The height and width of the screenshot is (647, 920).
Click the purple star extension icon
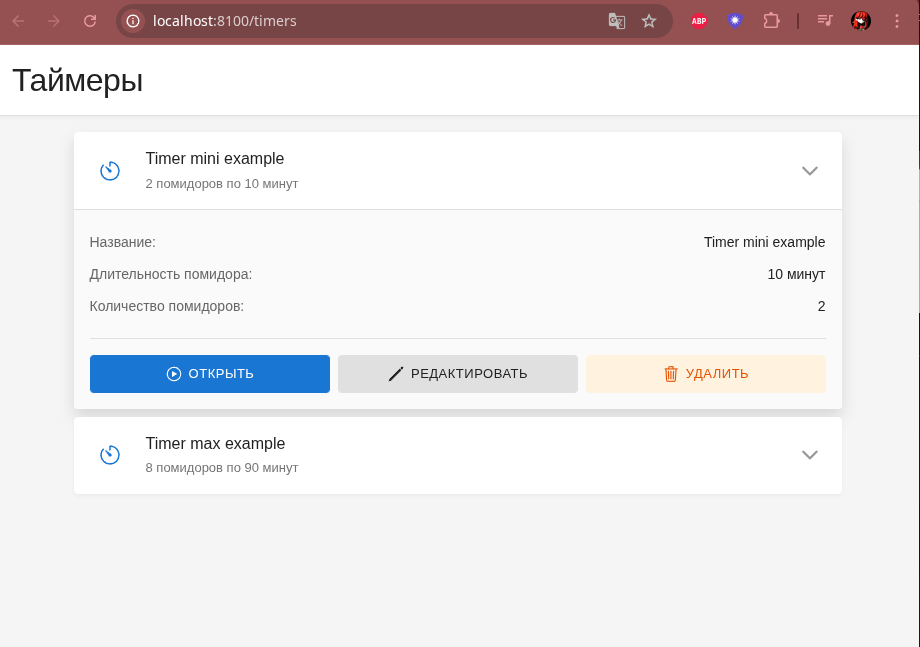tap(735, 21)
